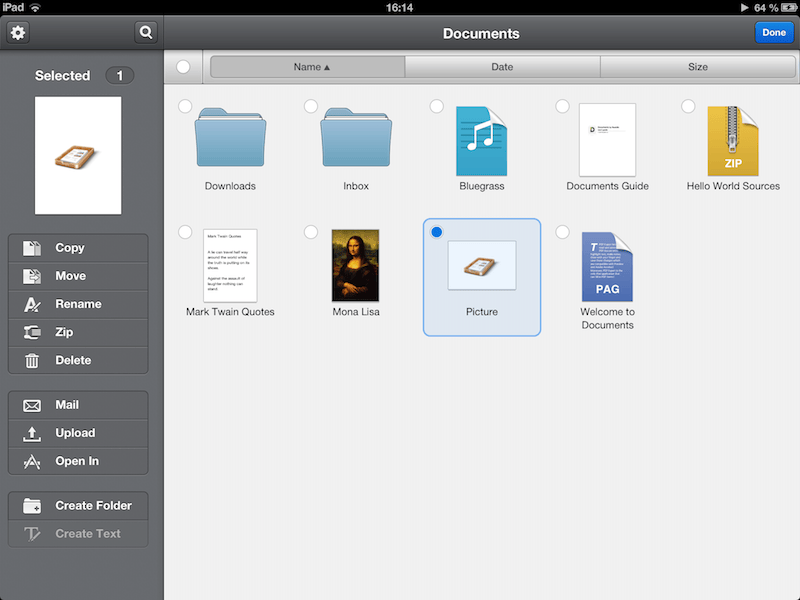Delete the selected Picture file
800x600 pixels.
click(x=77, y=360)
